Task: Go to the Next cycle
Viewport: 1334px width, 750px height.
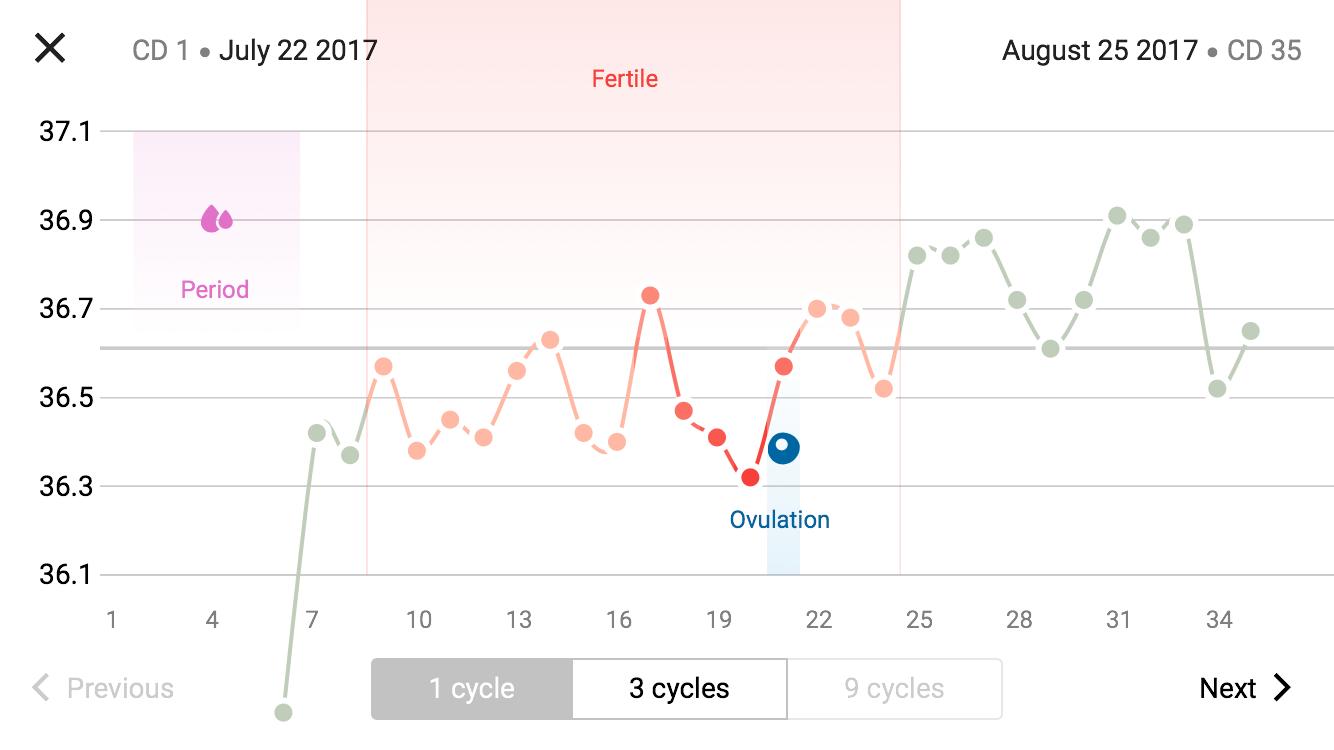Action: [1228, 688]
